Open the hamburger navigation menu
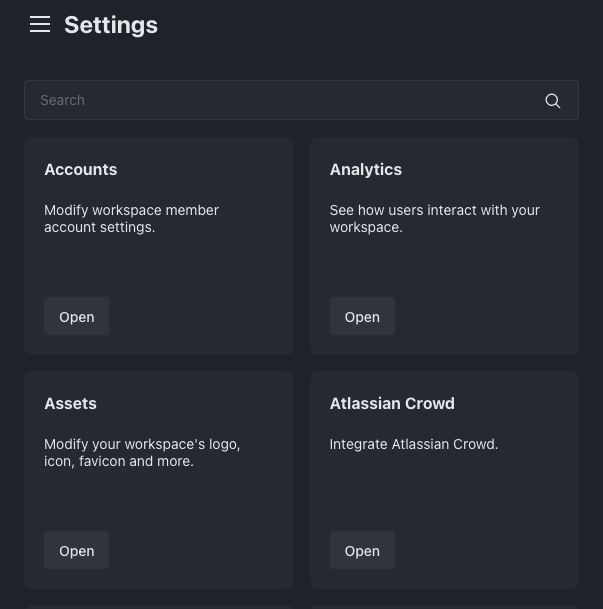The width and height of the screenshot is (603, 609). click(40, 25)
